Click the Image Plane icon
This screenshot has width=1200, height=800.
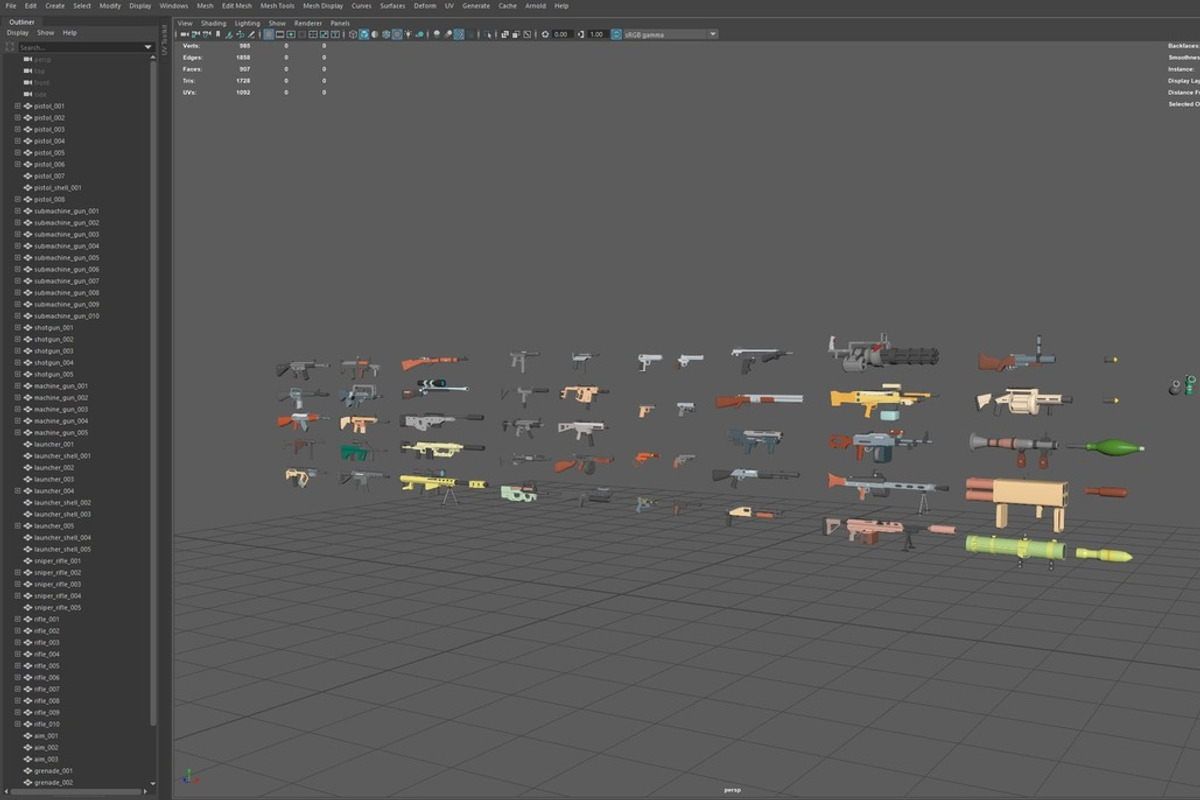click(x=228, y=34)
